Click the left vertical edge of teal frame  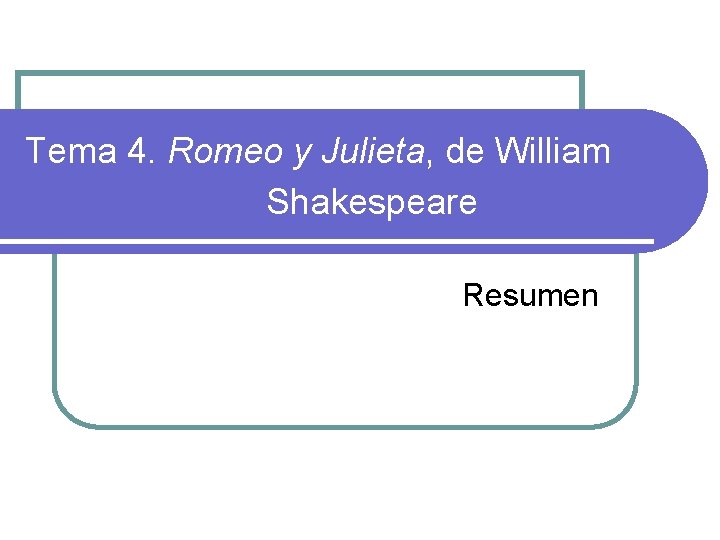[x=54, y=330]
